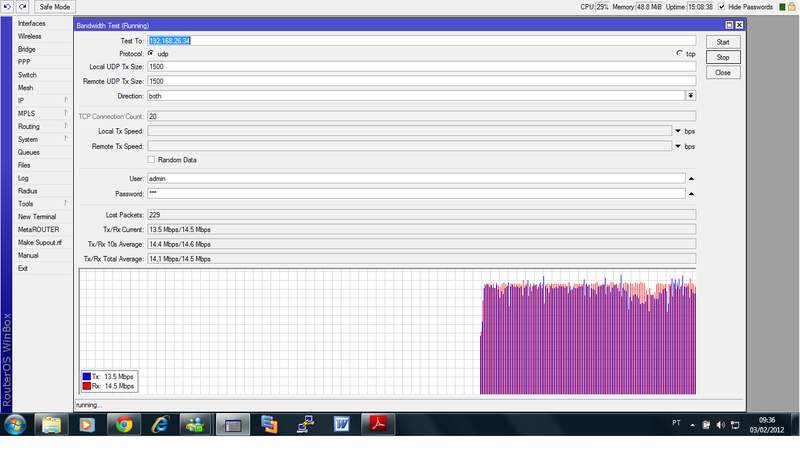Image resolution: width=800 pixels, height=450 pixels.
Task: Enable the Random Data checkbox
Action: point(151,159)
